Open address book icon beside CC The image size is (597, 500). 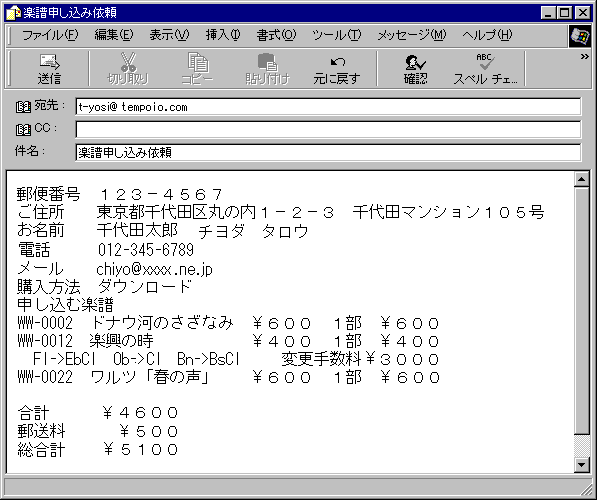23,129
